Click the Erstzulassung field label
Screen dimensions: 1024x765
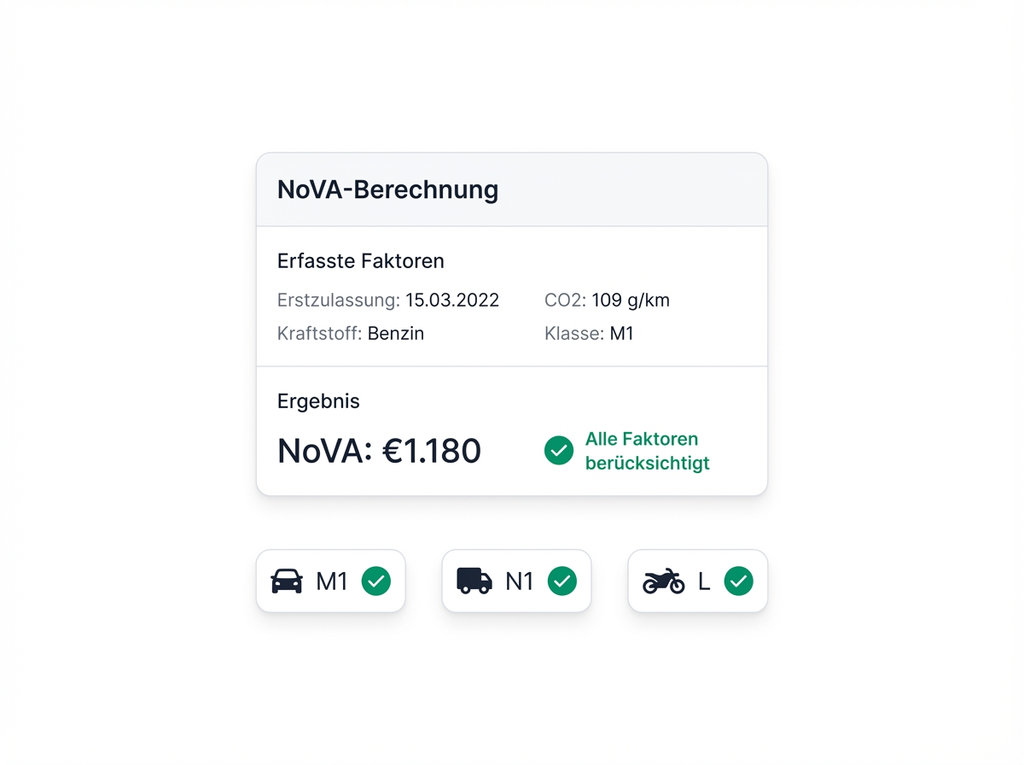pos(338,300)
